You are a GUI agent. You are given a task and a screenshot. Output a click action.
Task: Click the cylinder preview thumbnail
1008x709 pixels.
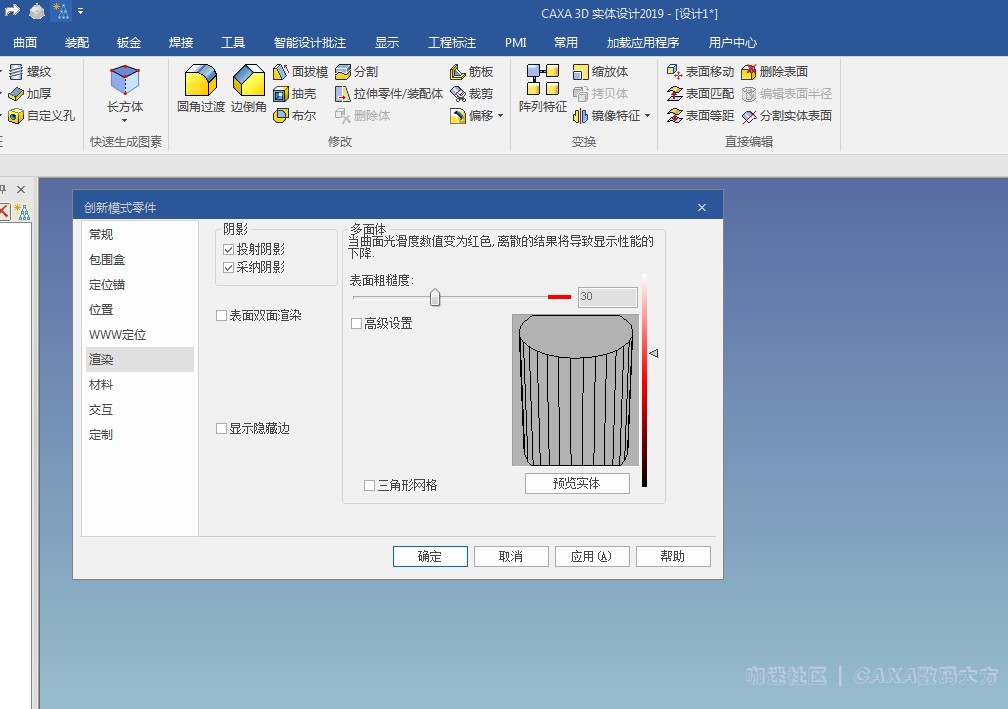575,390
